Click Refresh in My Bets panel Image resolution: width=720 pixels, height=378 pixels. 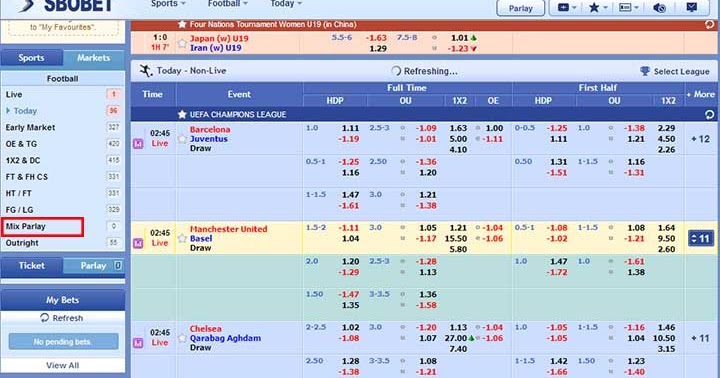[x=62, y=318]
